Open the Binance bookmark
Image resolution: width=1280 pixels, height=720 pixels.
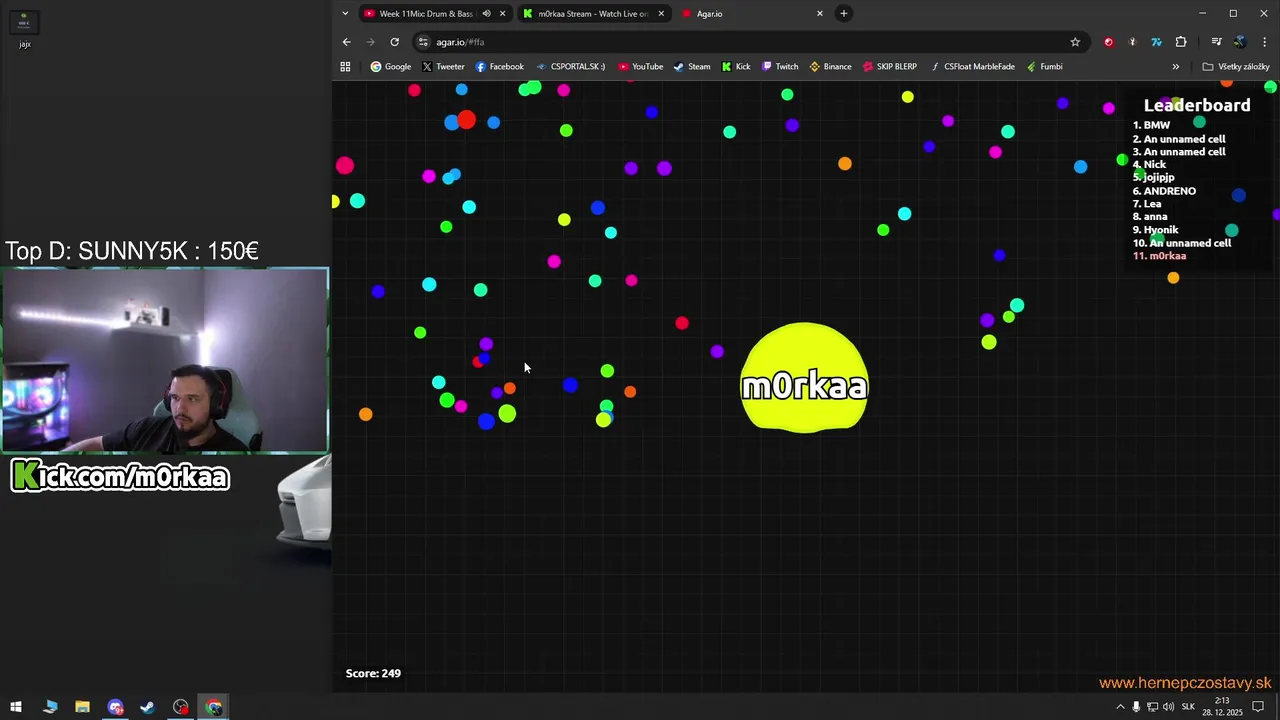(830, 67)
